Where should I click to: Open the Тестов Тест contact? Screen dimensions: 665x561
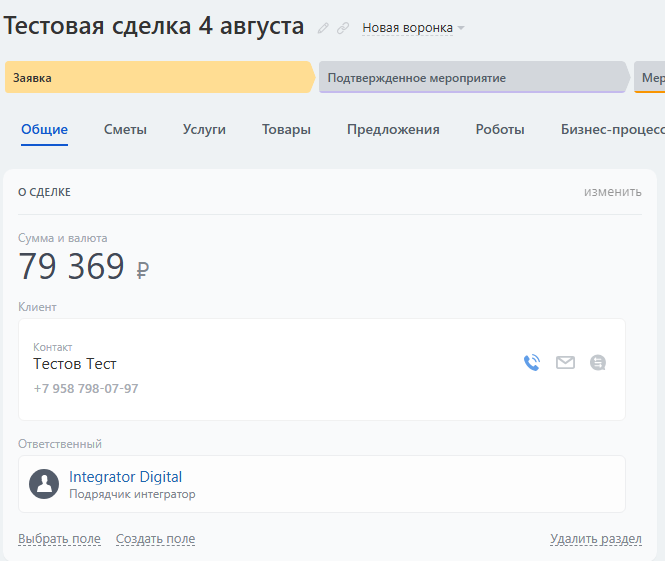tap(75, 364)
